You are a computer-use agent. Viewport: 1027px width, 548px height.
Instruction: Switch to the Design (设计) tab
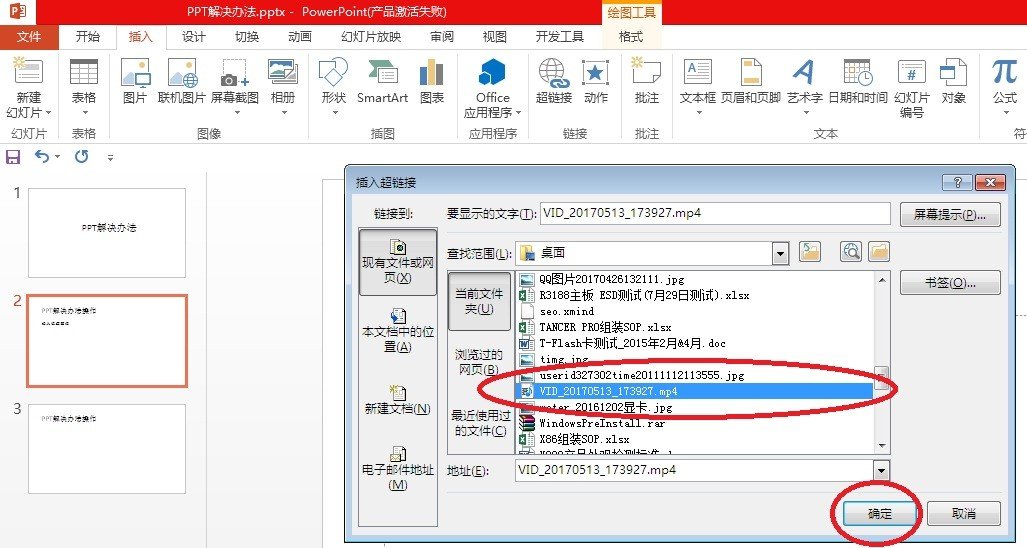coord(193,37)
